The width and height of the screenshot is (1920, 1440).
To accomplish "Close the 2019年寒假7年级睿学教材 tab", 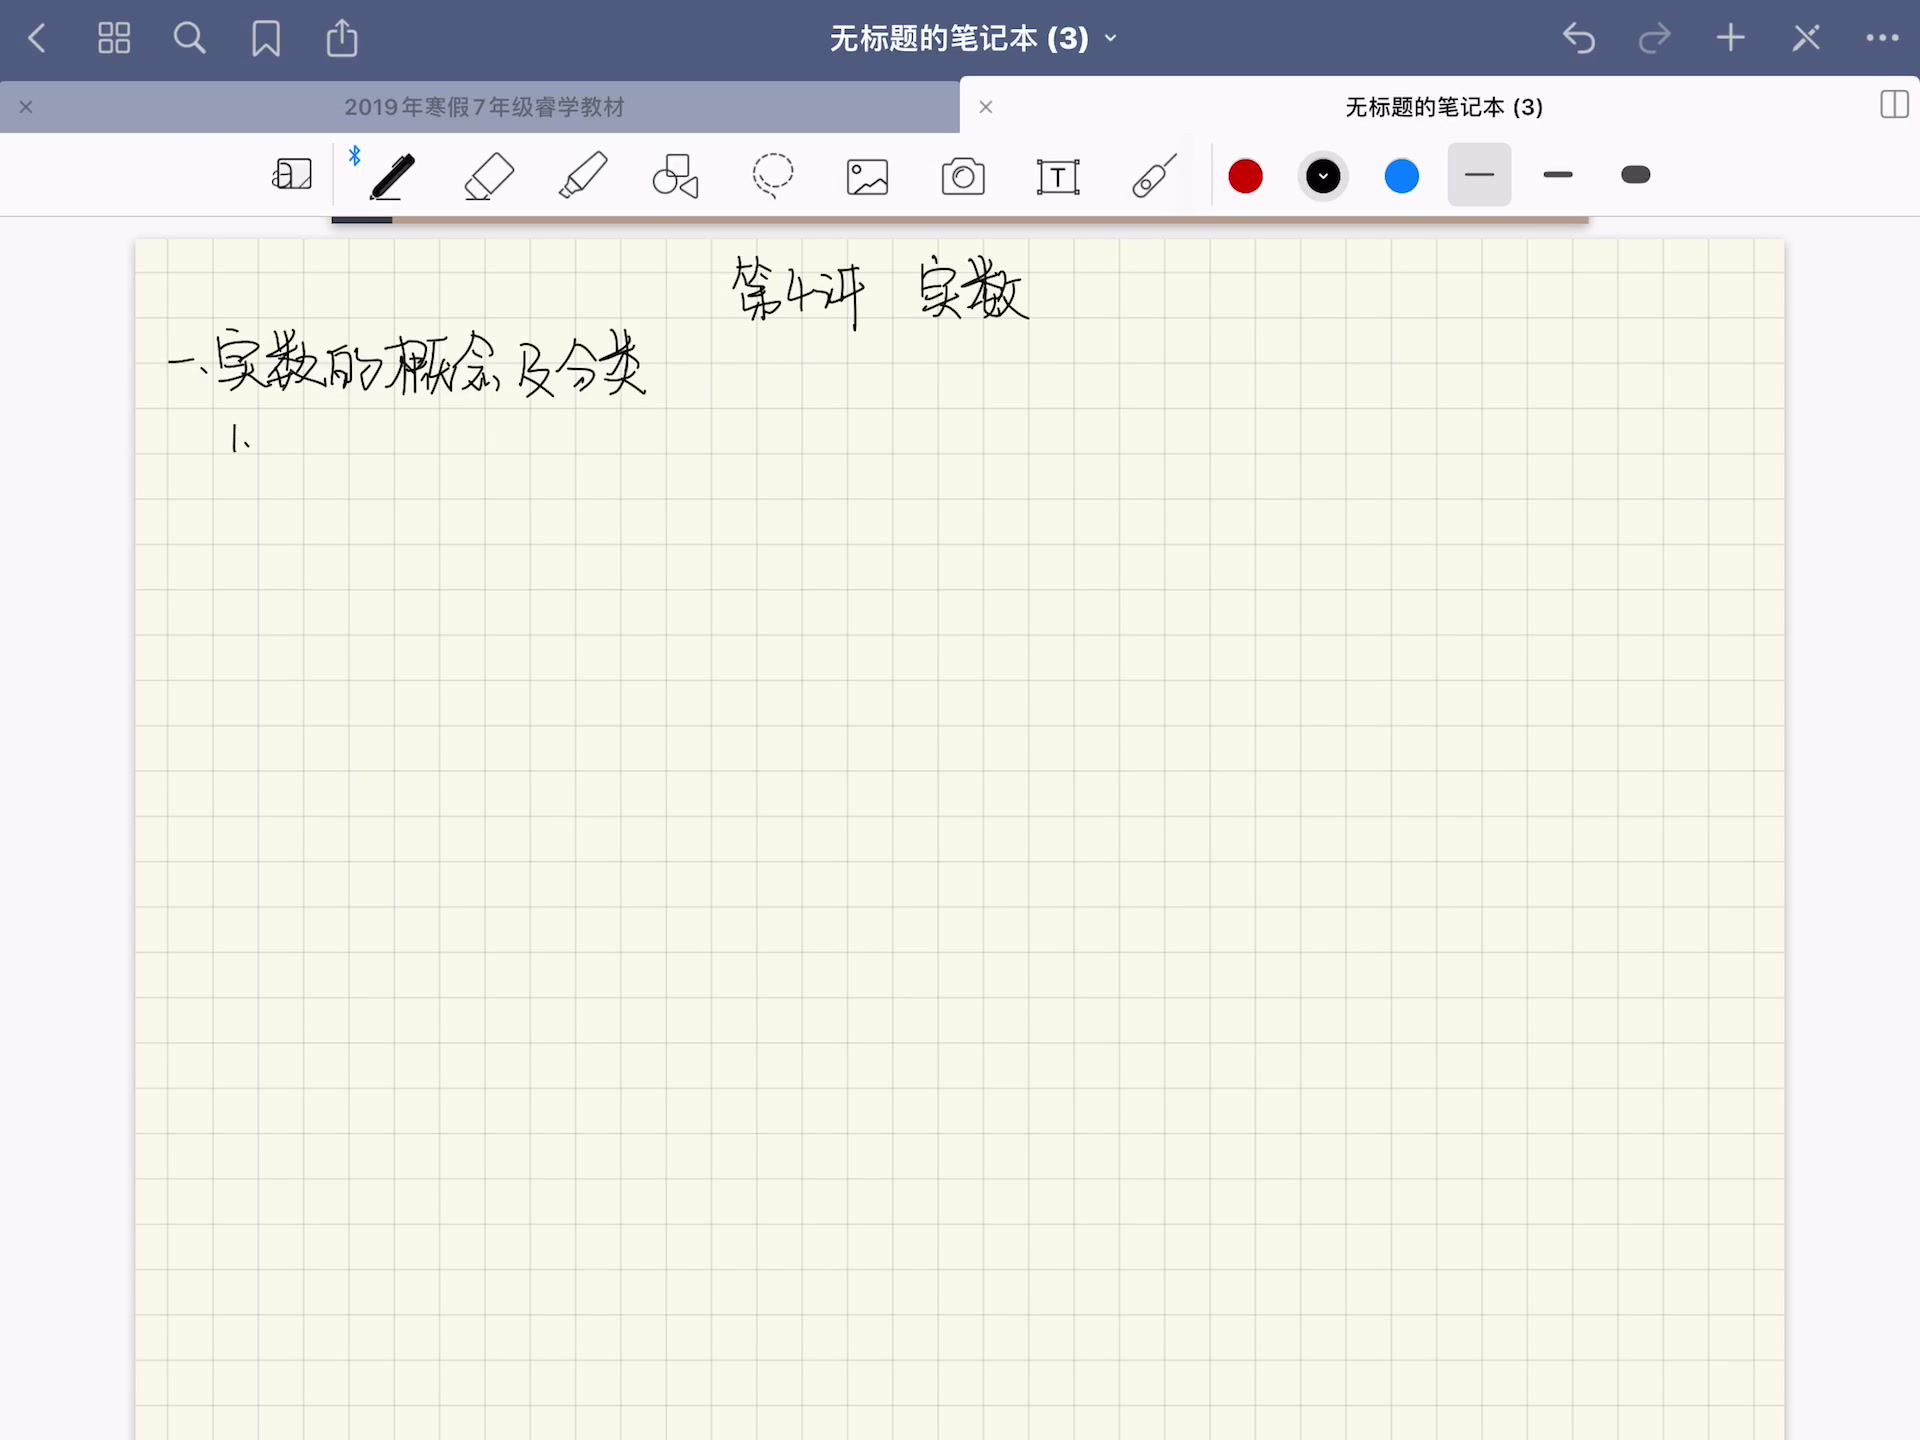I will click(26, 107).
